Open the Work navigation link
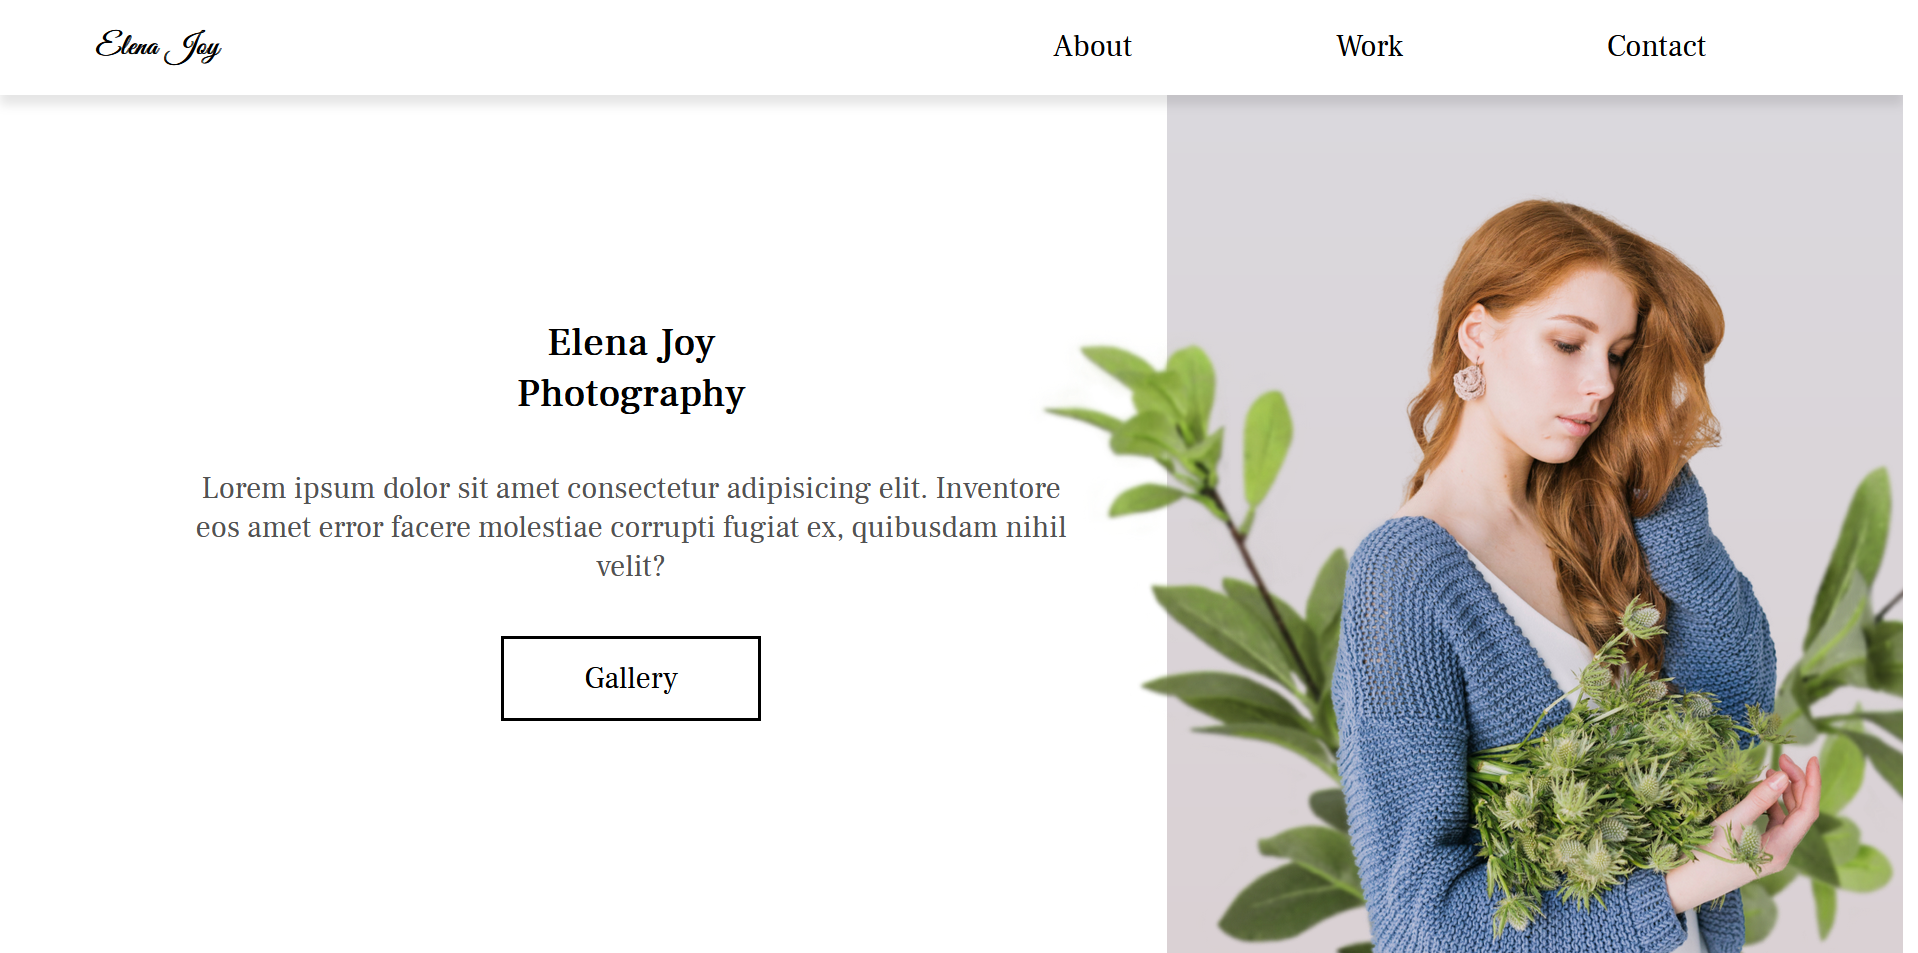1918x953 pixels. pos(1369,46)
